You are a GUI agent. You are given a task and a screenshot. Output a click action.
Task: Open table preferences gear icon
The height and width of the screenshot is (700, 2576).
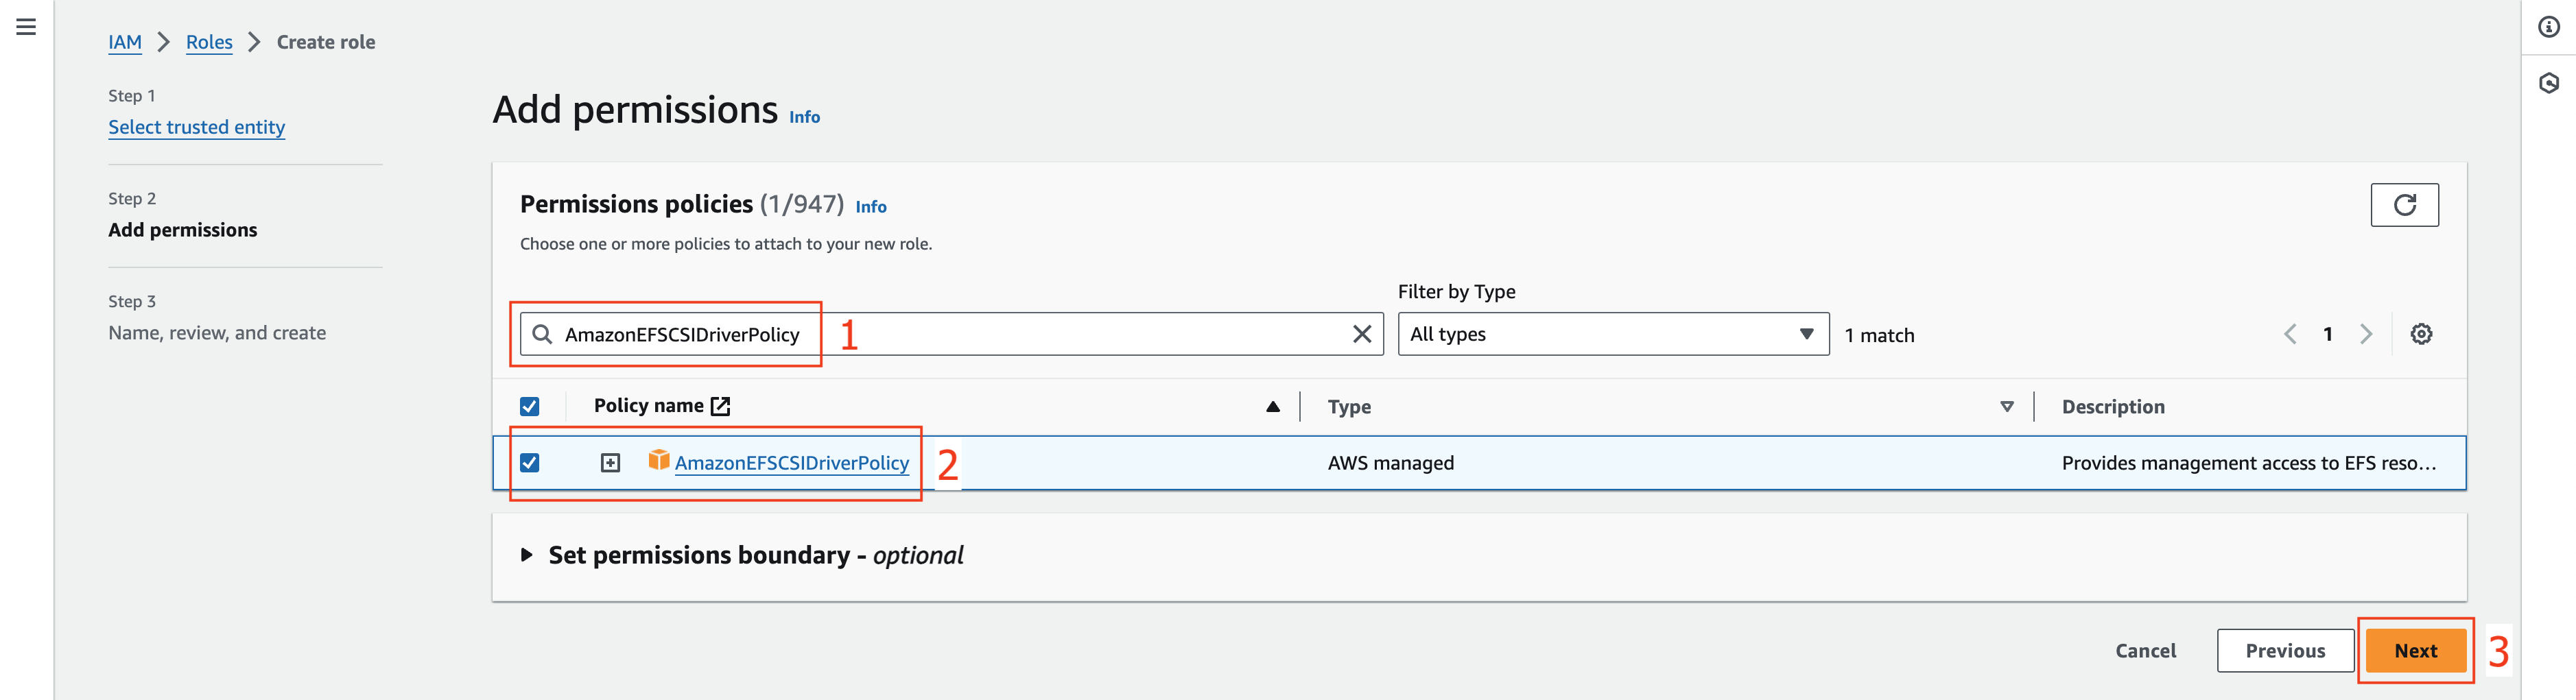click(2421, 334)
